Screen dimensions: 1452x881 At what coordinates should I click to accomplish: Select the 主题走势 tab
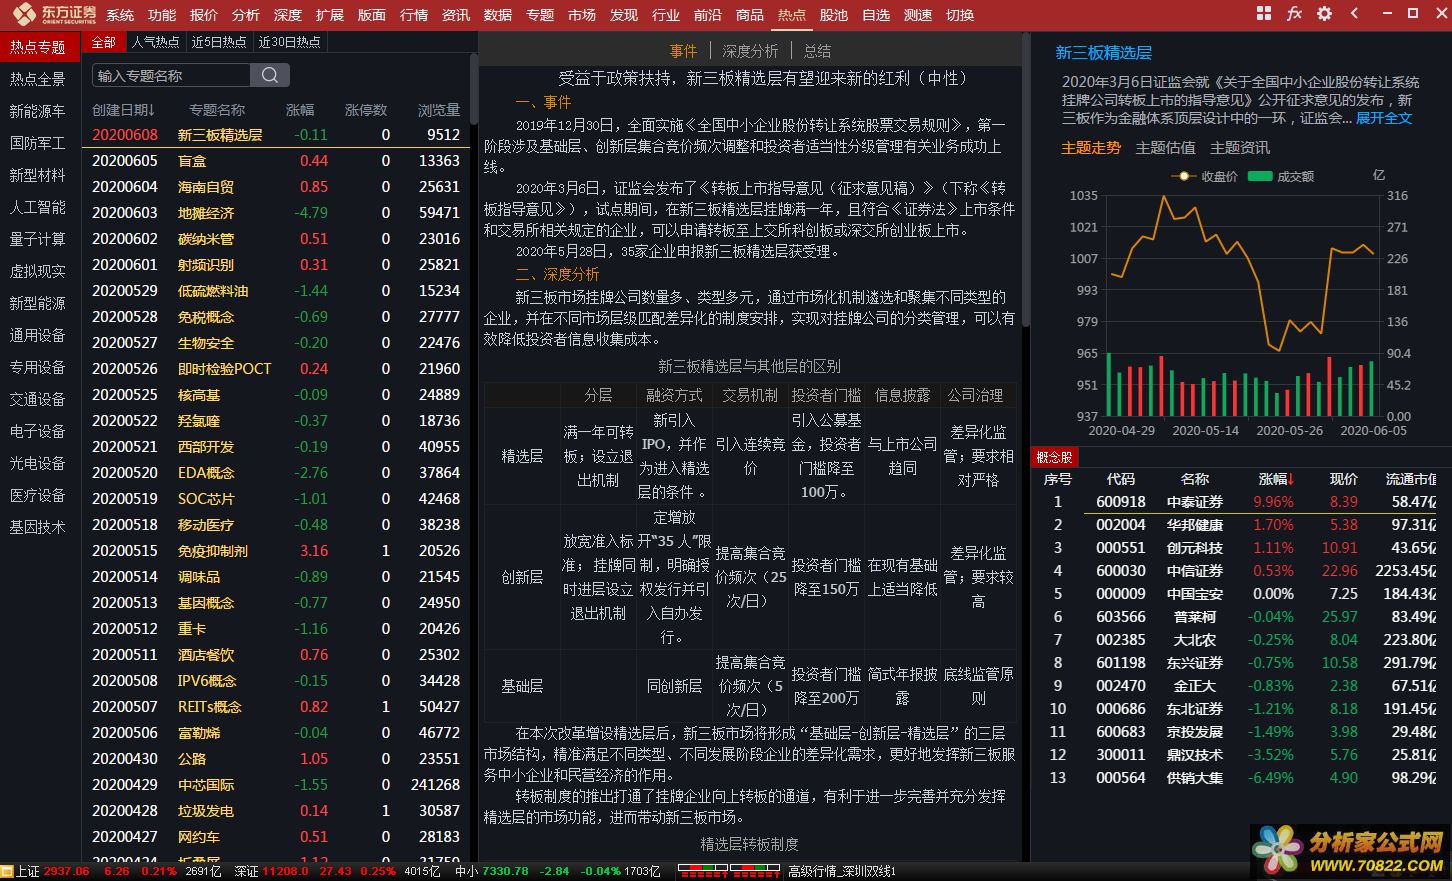(x=1091, y=148)
